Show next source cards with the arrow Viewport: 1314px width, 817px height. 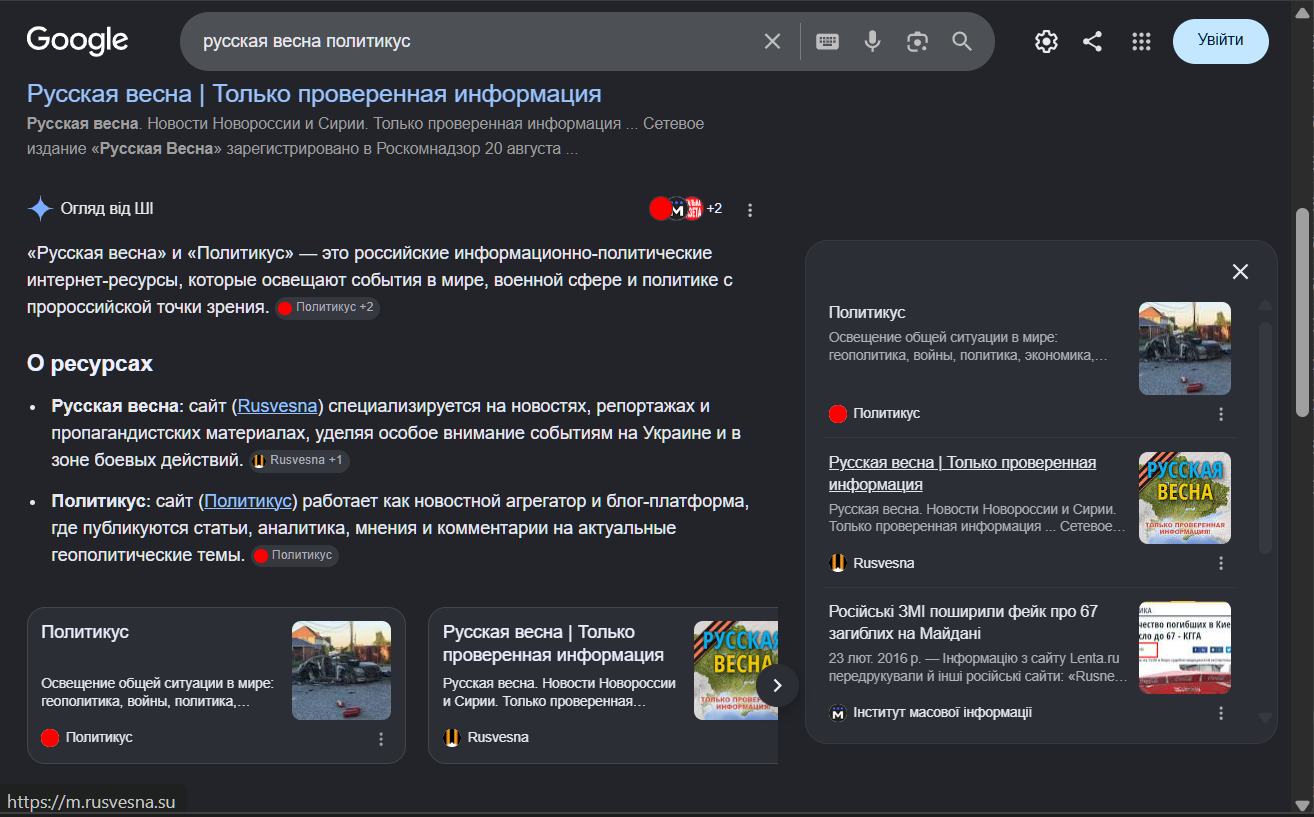click(x=777, y=685)
